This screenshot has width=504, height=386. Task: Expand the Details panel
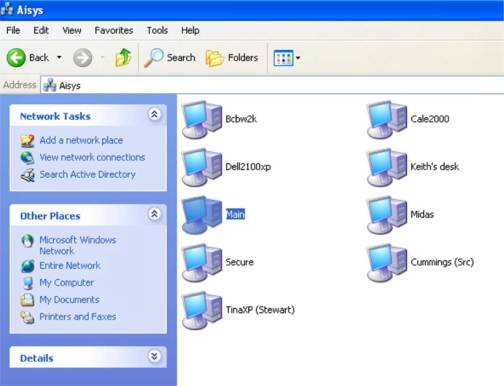pyautogui.click(x=154, y=356)
